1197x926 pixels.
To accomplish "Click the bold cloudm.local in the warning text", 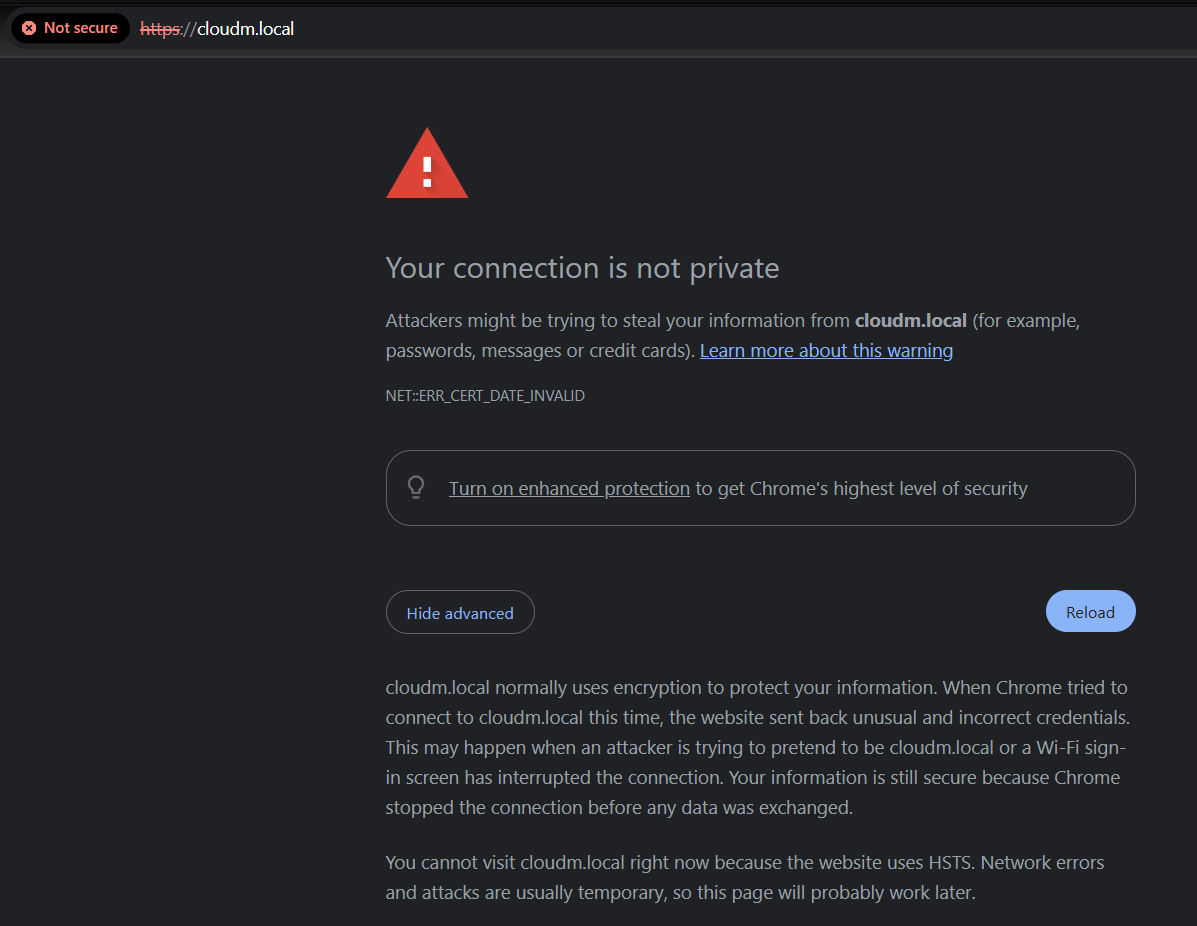I will point(910,321).
